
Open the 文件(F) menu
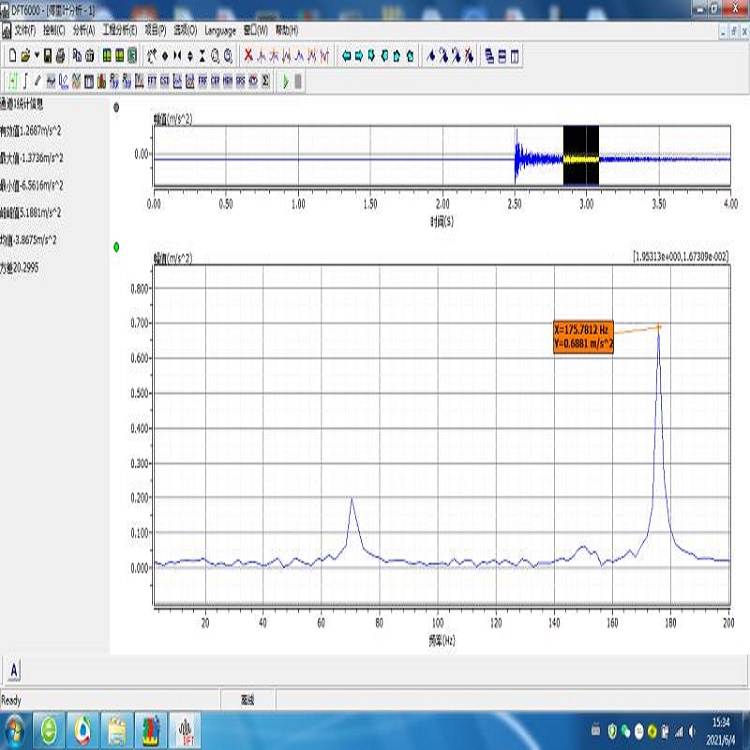[25, 31]
